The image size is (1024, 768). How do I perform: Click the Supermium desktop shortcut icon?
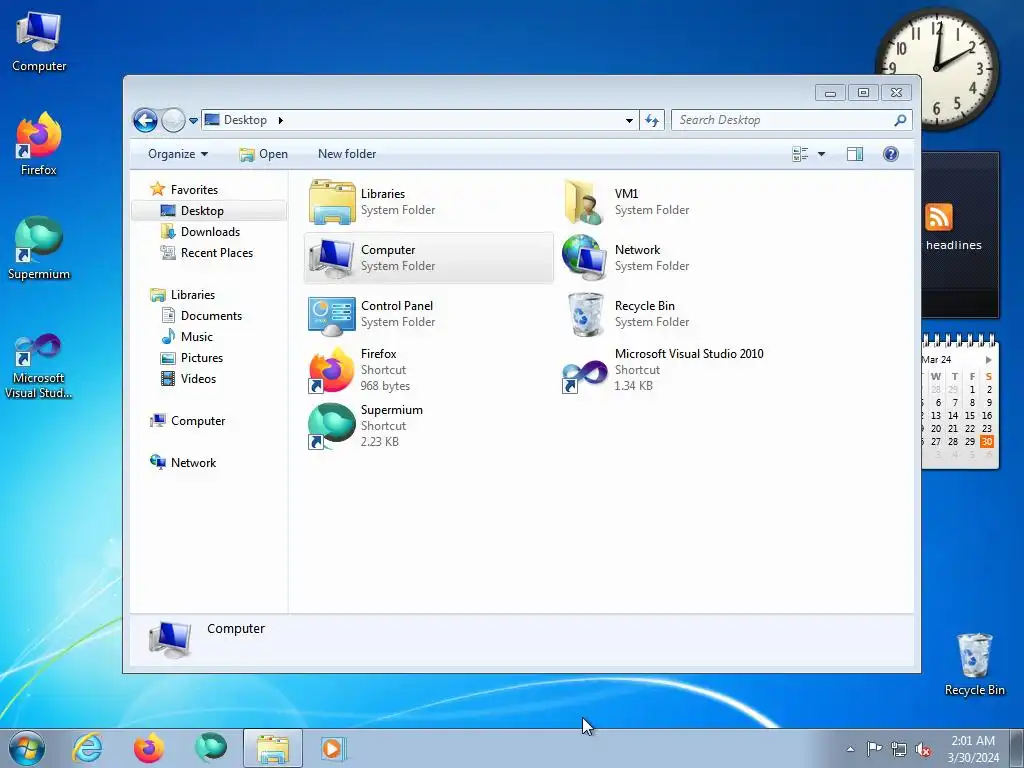tap(39, 248)
